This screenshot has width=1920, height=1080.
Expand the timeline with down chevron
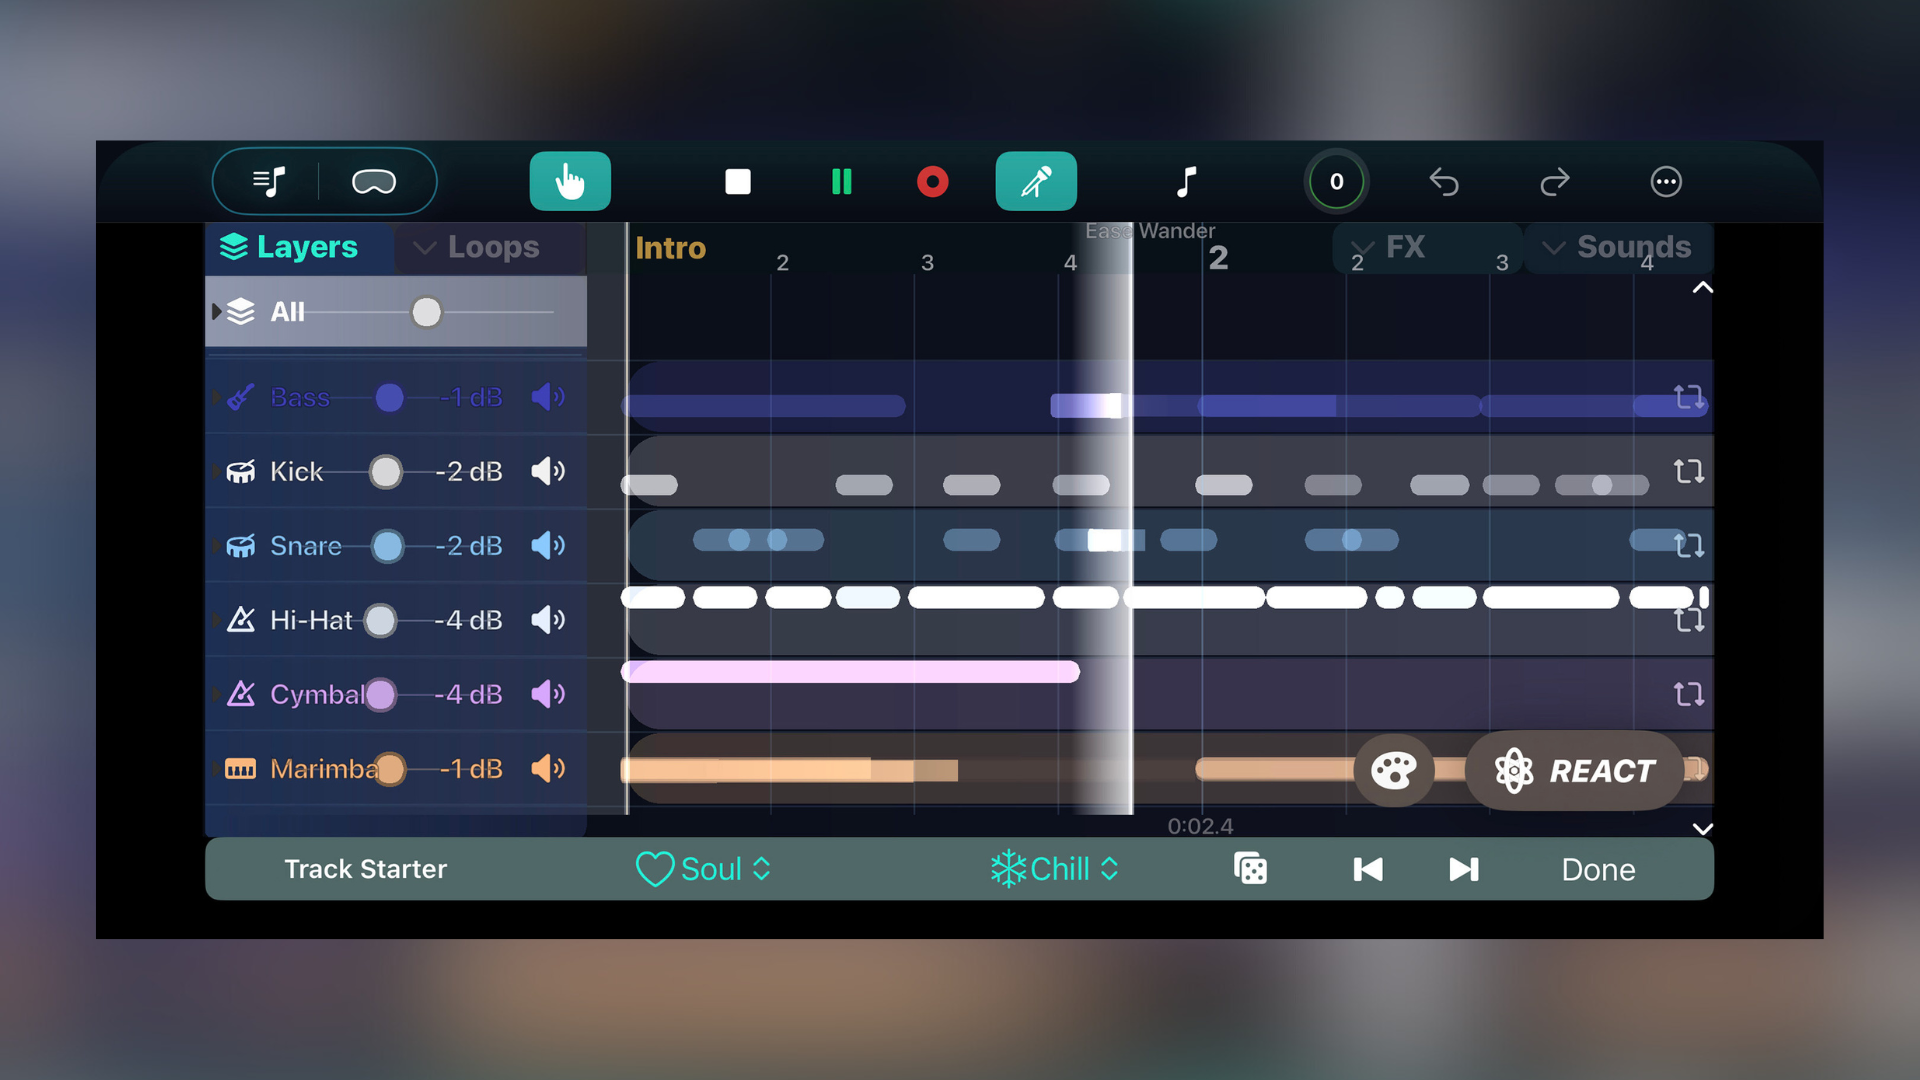1702,829
